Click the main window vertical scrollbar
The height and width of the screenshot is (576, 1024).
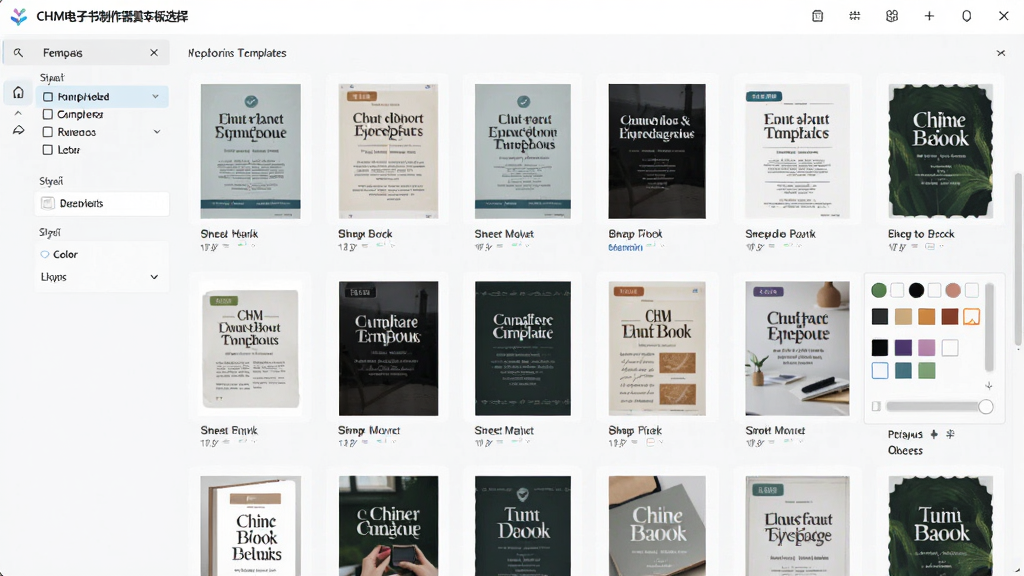1017,259
